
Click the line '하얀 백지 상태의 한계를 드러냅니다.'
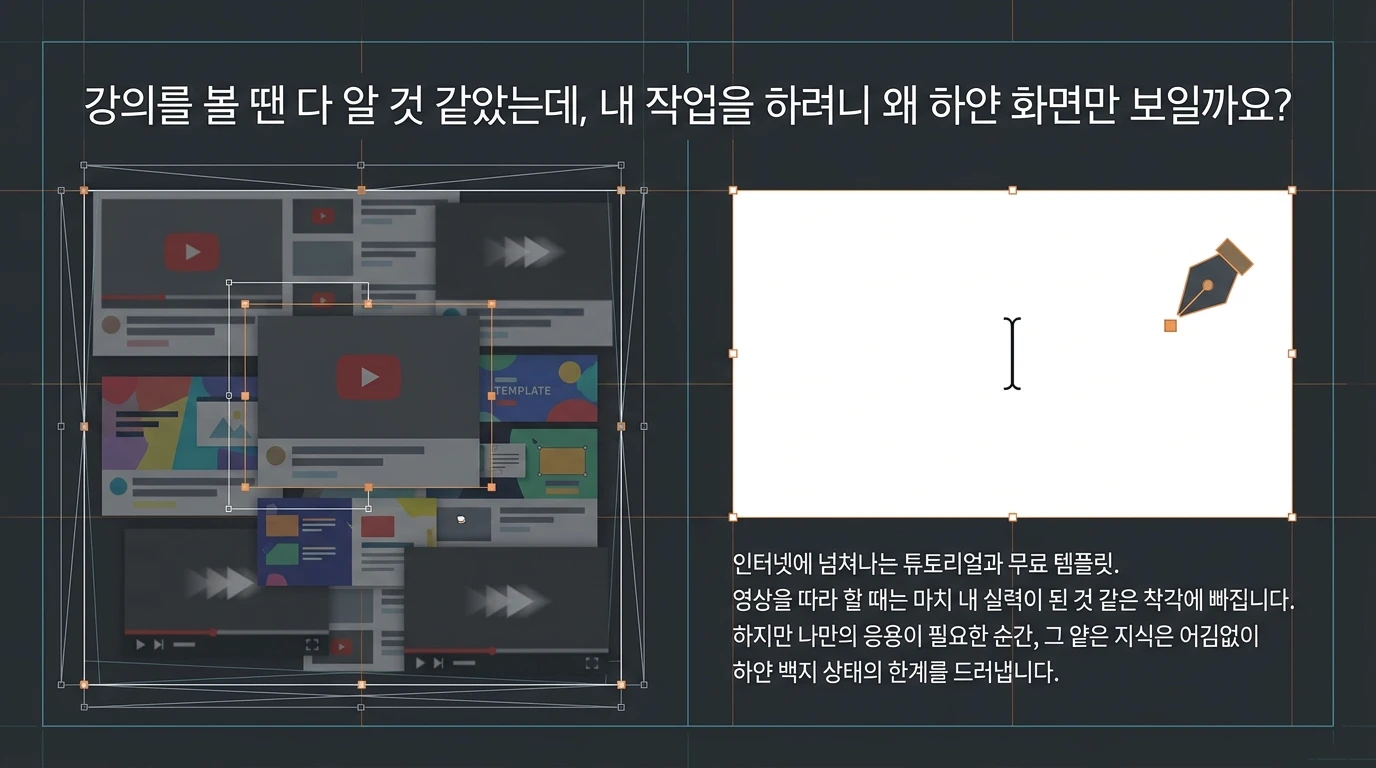point(895,672)
